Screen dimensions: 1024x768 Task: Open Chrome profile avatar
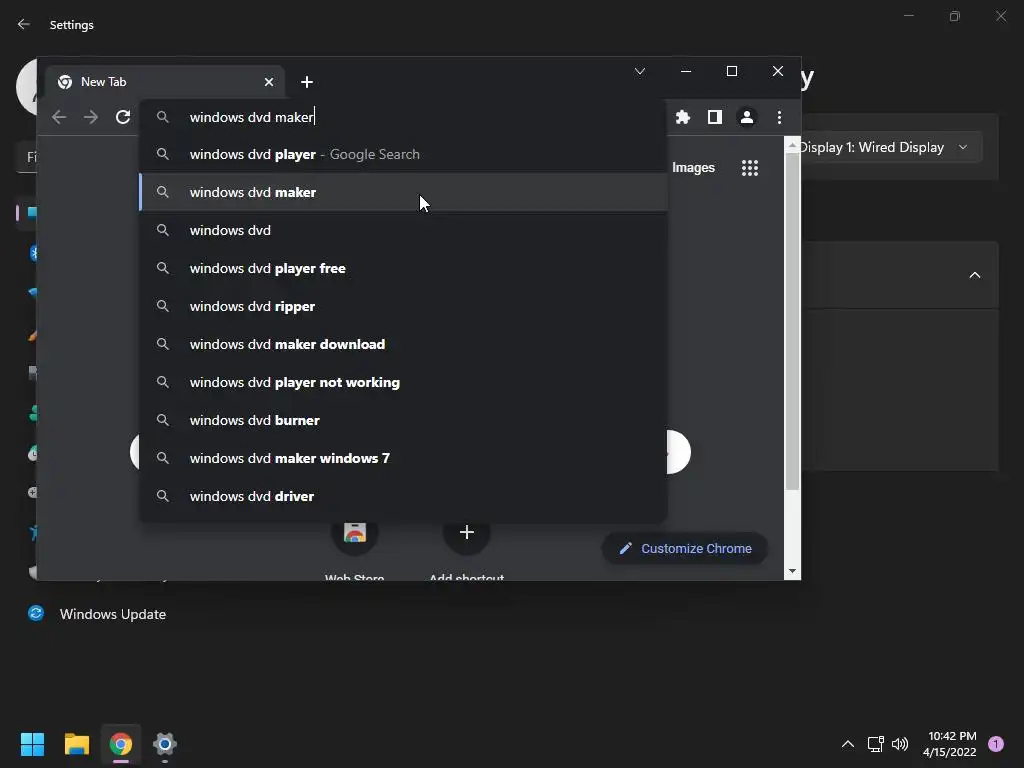746,117
